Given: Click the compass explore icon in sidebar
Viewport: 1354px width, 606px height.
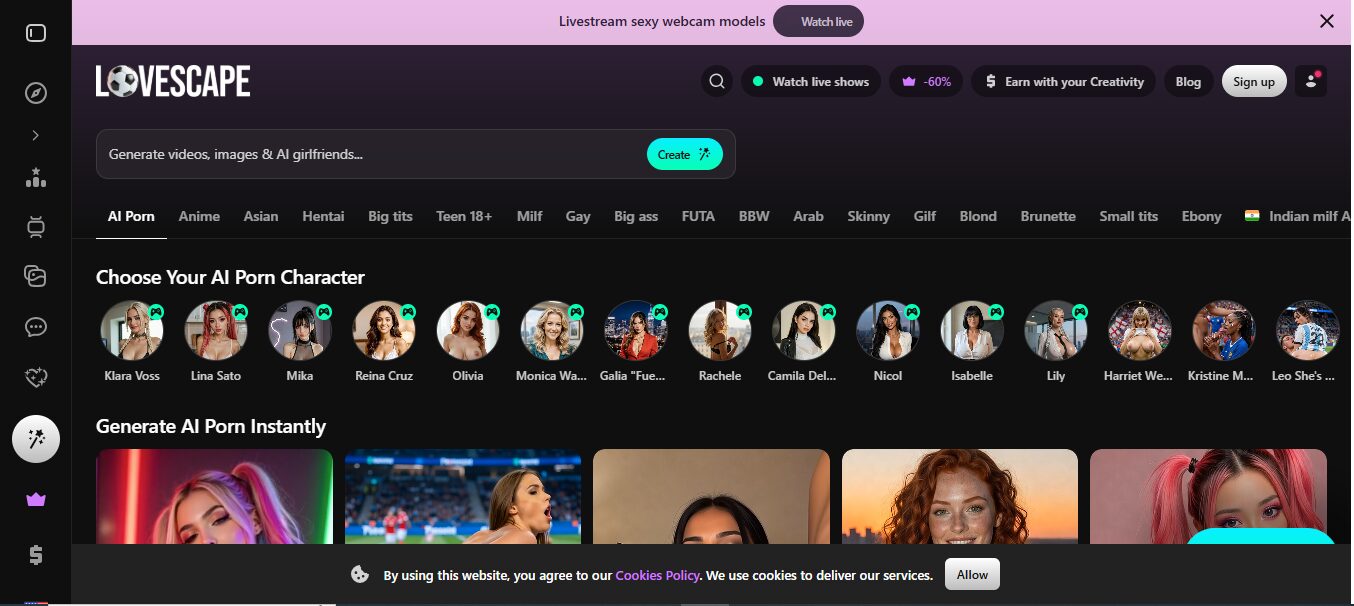Looking at the screenshot, I should [36, 93].
